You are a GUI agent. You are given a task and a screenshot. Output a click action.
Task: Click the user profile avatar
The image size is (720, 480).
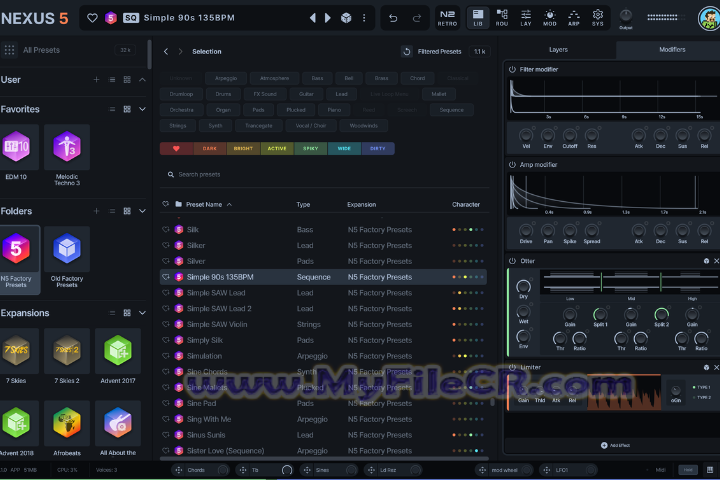click(709, 19)
